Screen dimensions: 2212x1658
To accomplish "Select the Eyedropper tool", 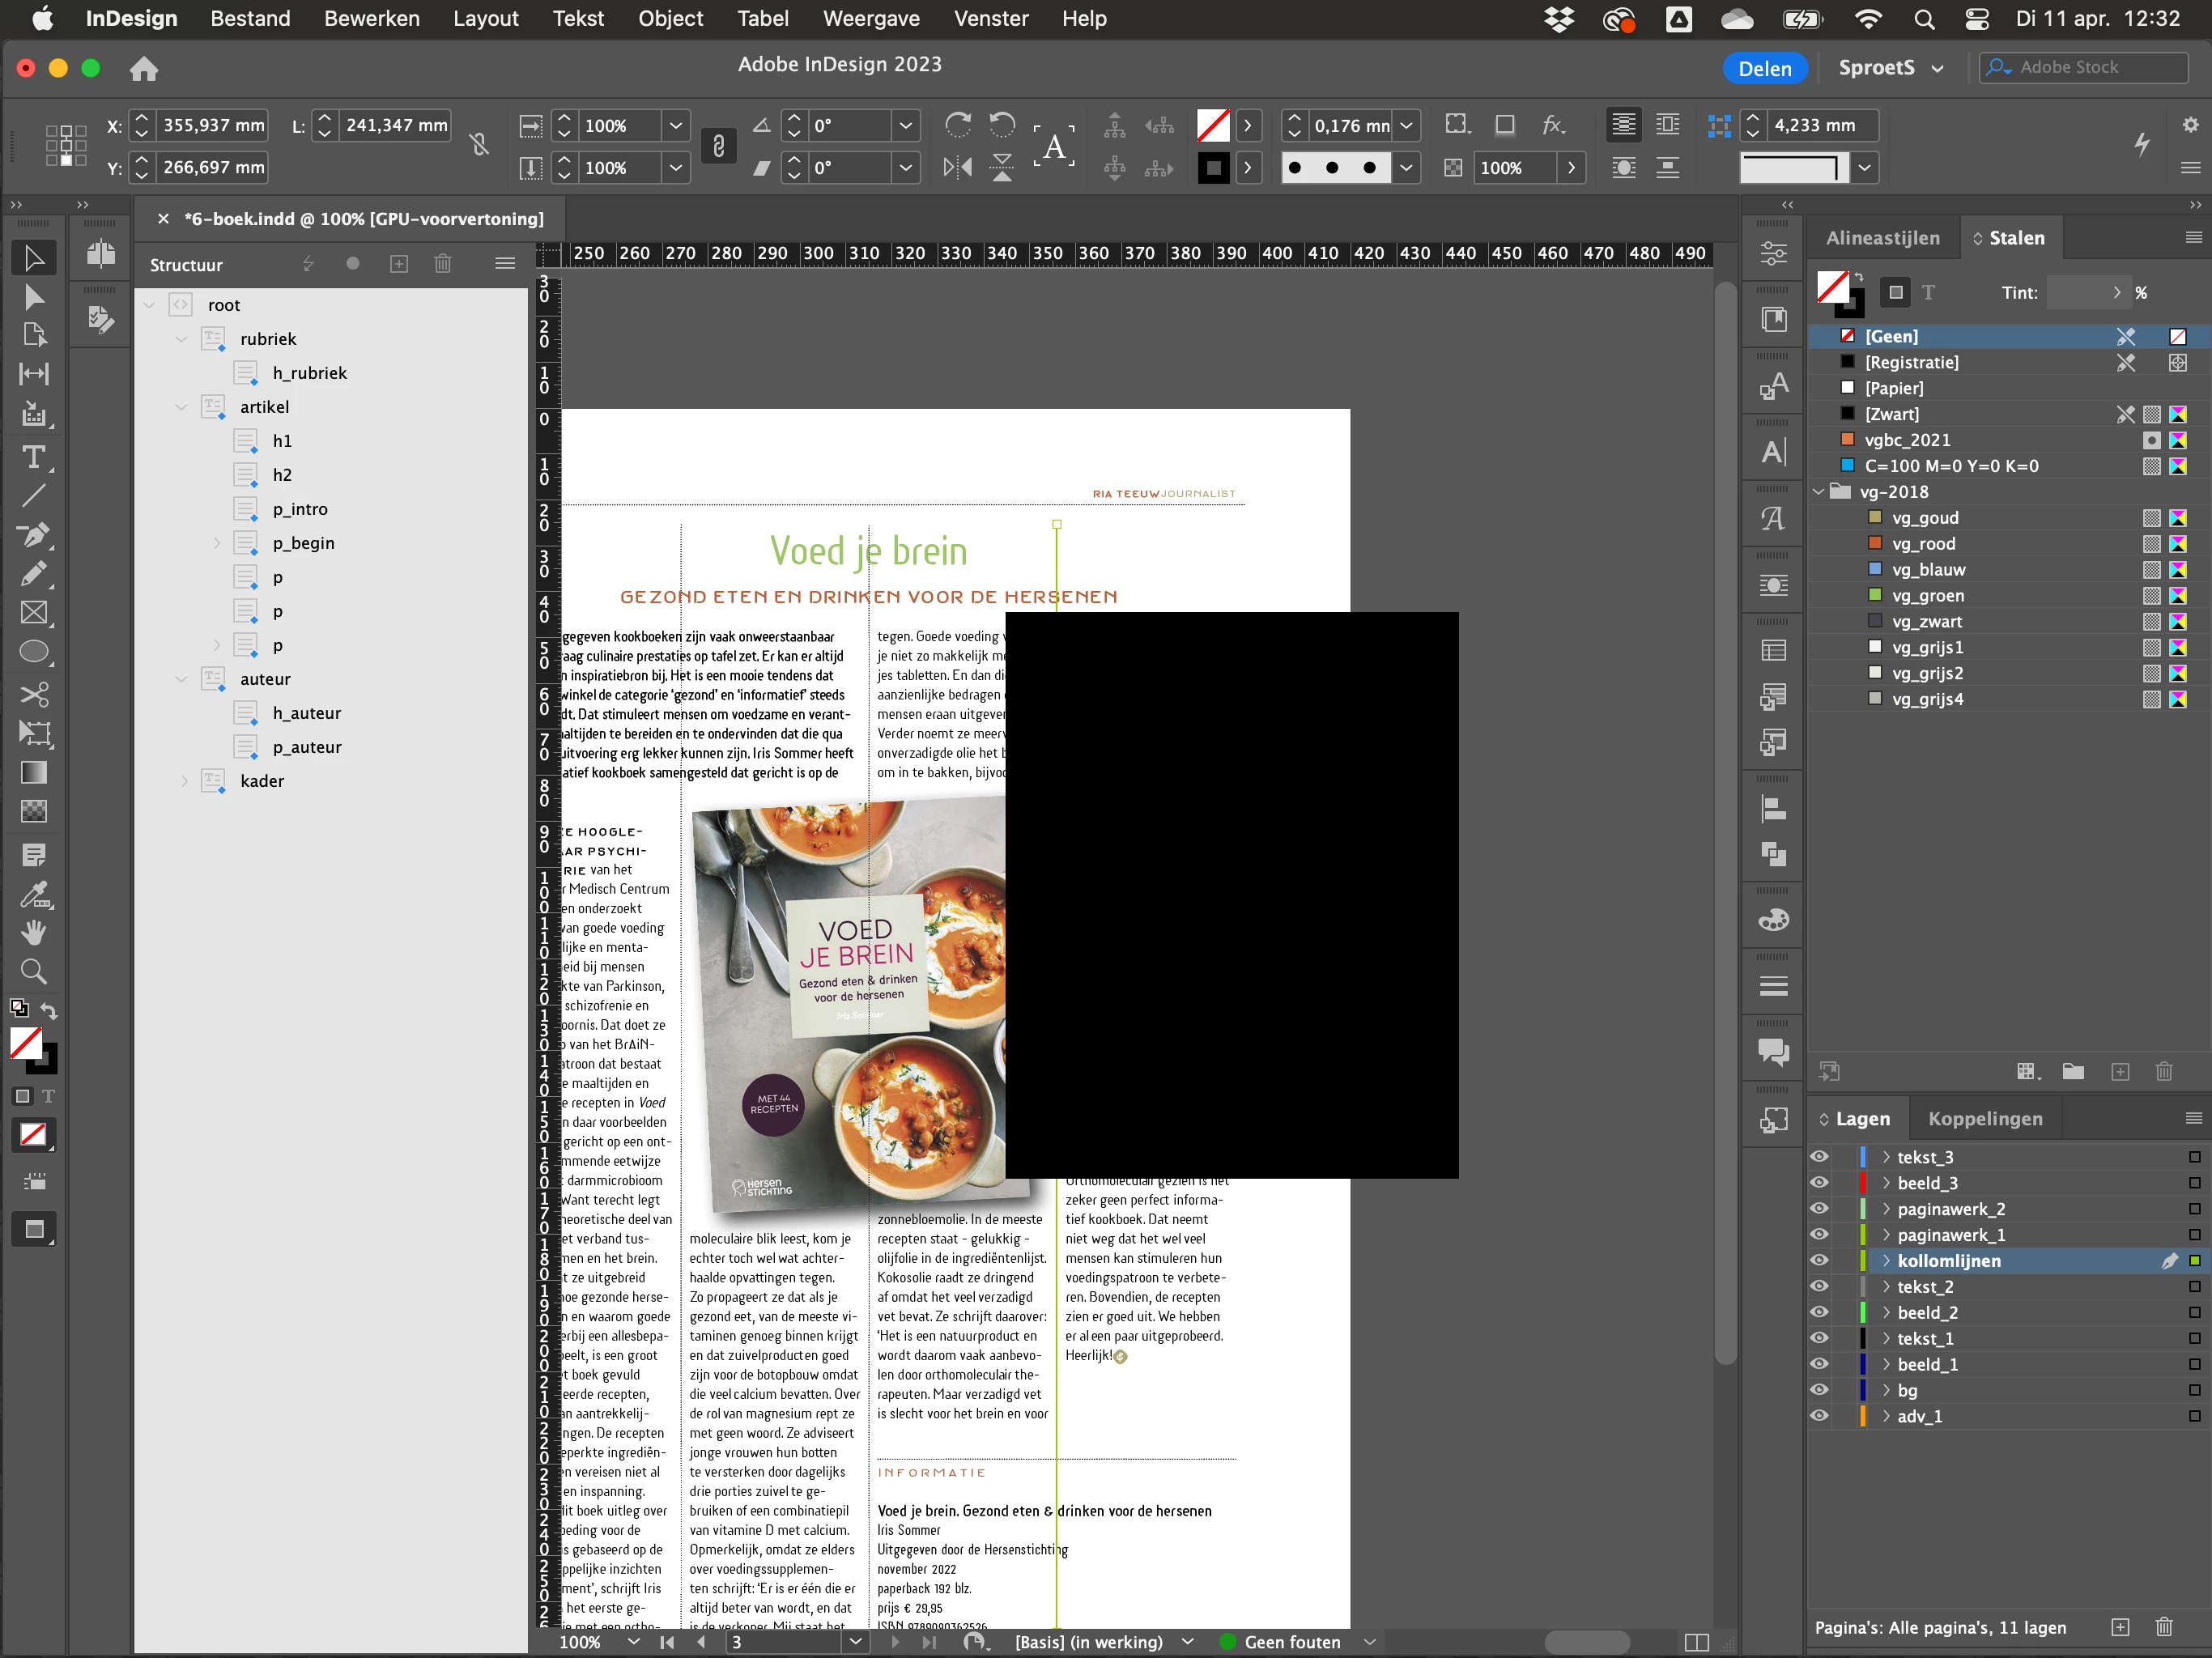I will (34, 894).
